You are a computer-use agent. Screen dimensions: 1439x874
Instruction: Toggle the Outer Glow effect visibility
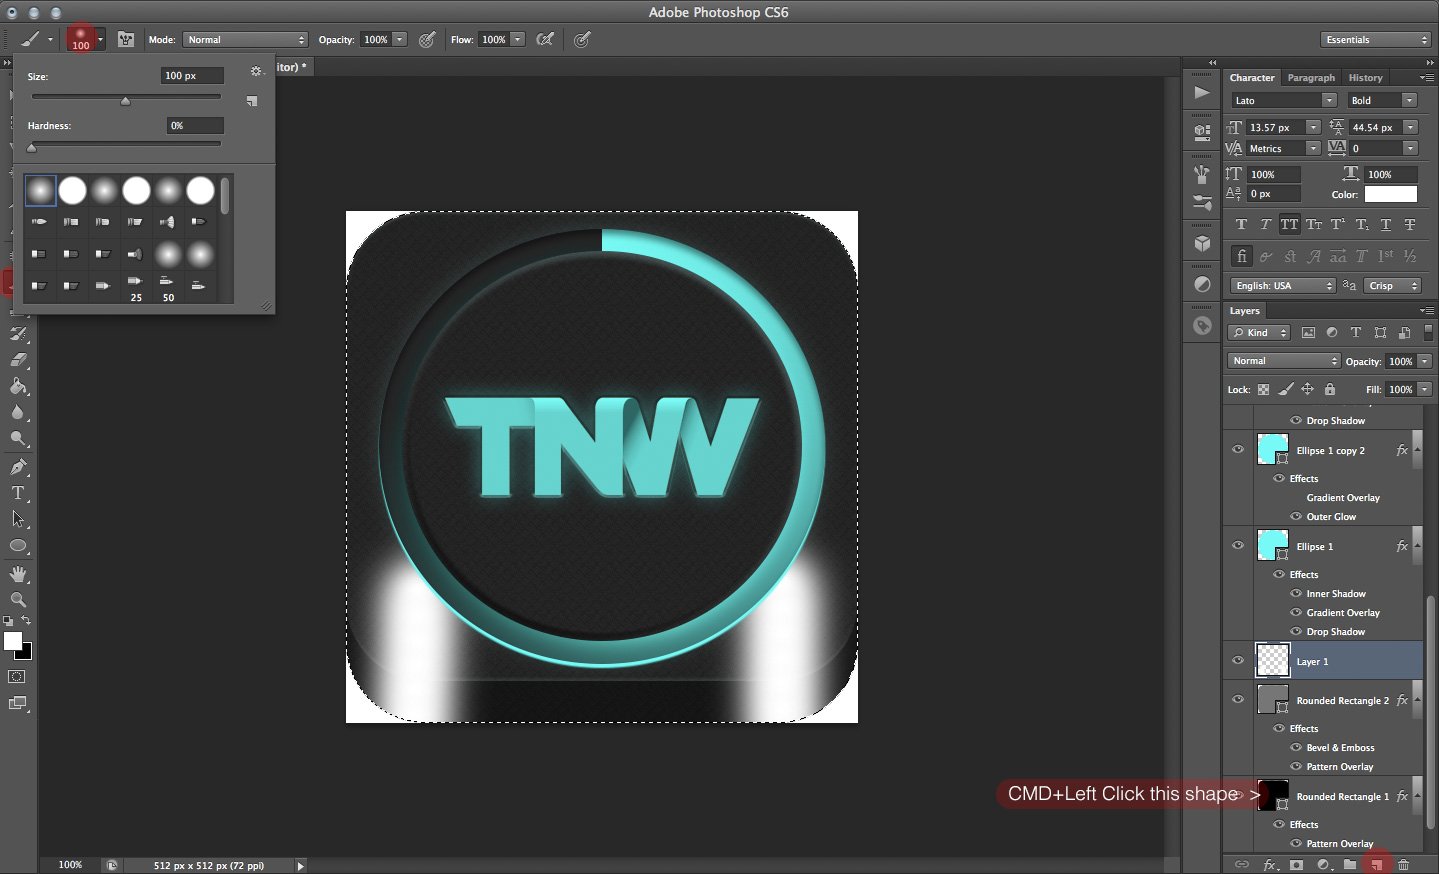[1296, 516]
